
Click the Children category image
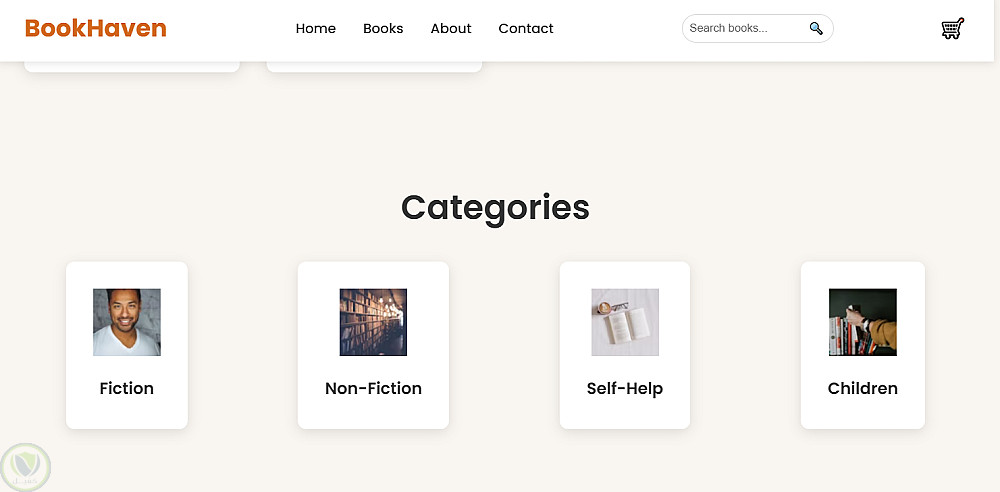[862, 322]
